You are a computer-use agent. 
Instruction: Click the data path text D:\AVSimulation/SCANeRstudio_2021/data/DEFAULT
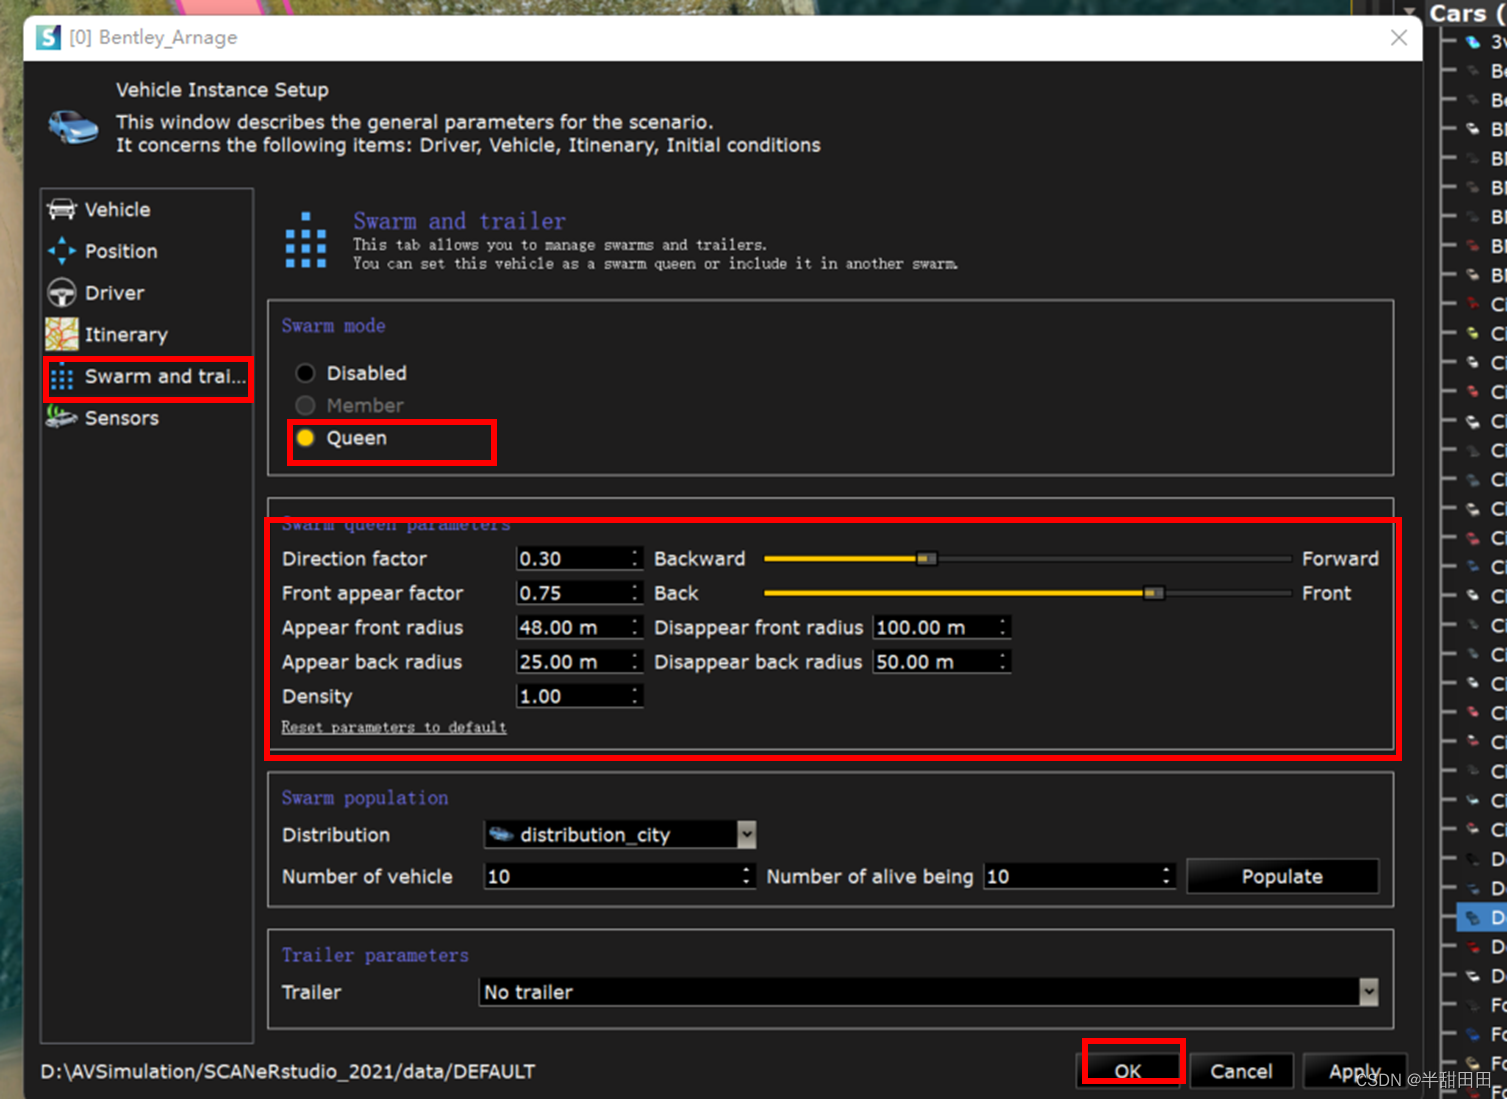click(288, 1071)
